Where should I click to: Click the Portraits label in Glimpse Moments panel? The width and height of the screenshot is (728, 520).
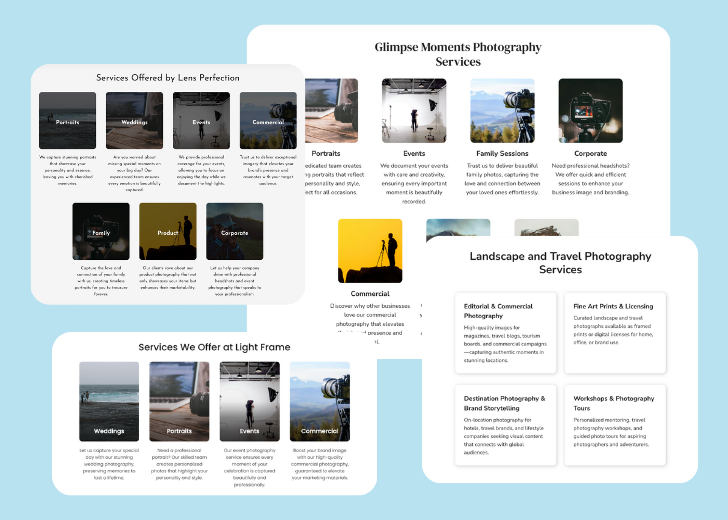(x=325, y=153)
